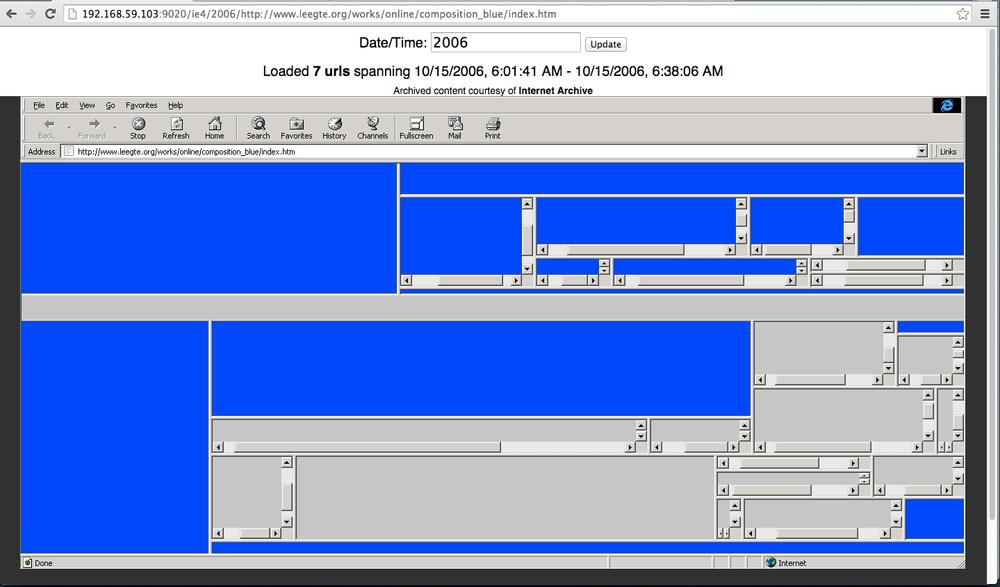Click the IE Forward toolbar button
Screen dimensions: 1000x587
click(91, 128)
